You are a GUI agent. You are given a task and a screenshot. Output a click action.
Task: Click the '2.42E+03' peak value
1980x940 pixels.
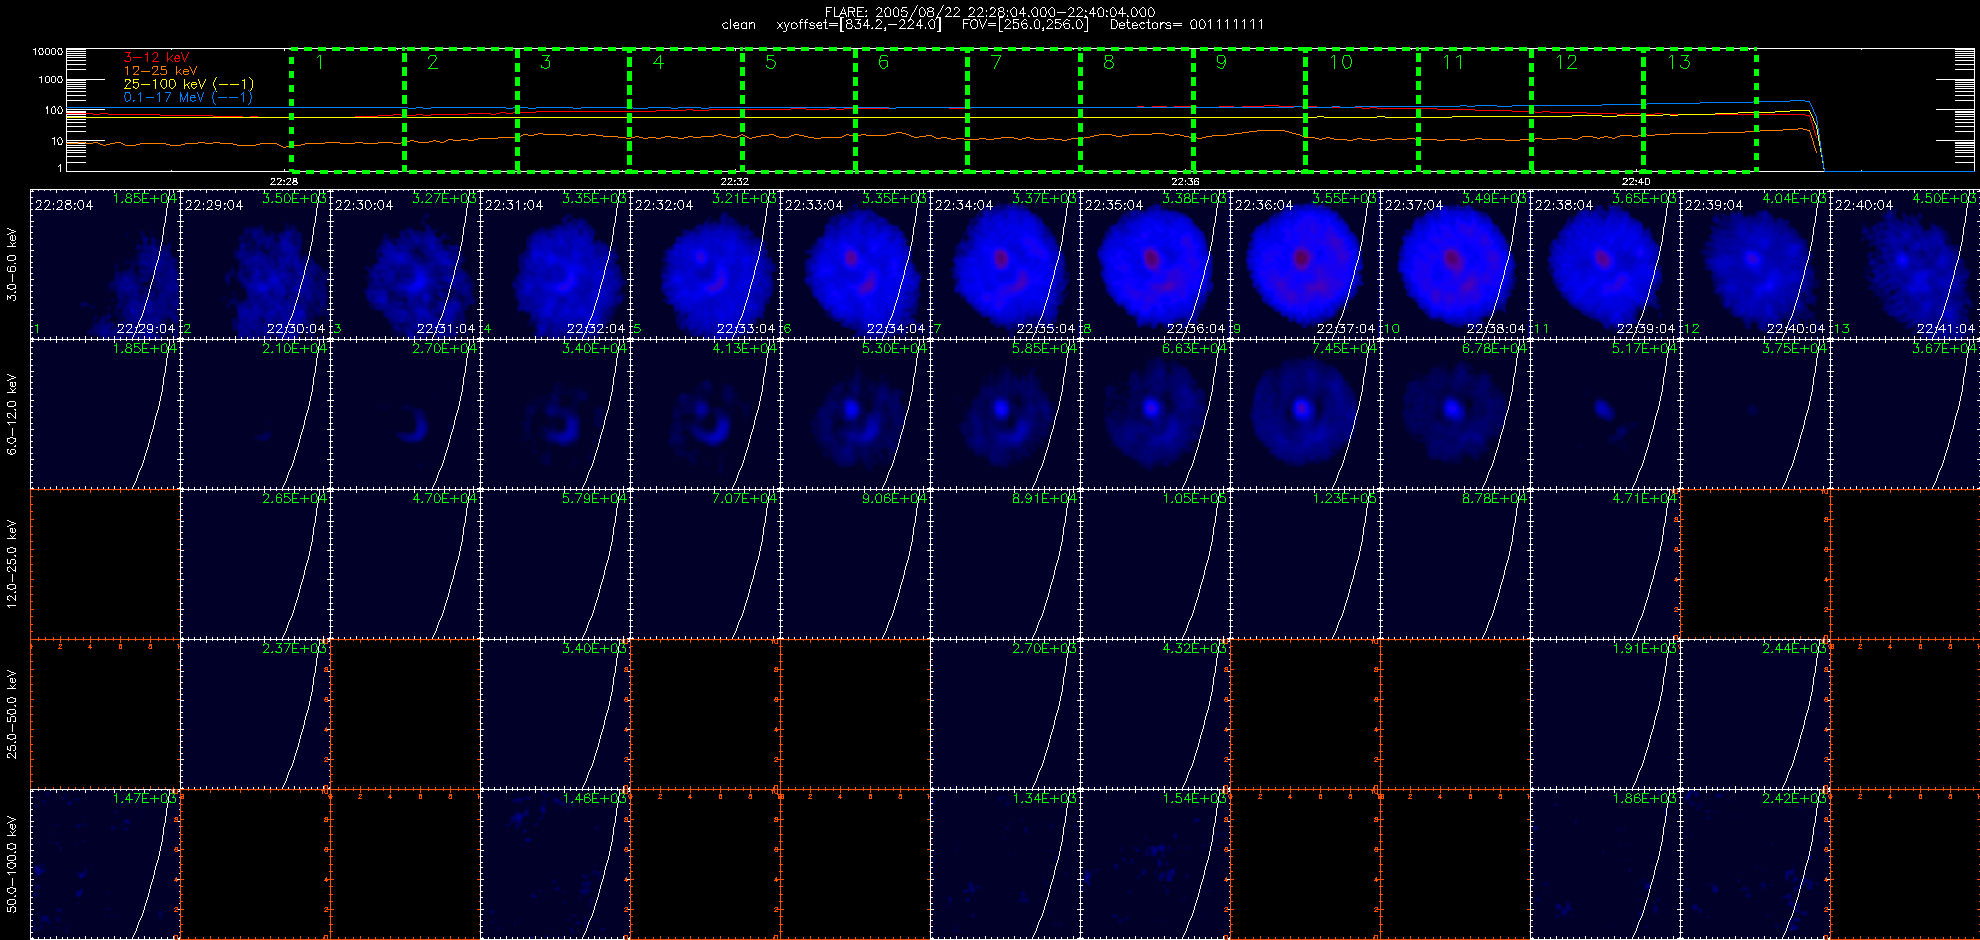(x=1795, y=799)
